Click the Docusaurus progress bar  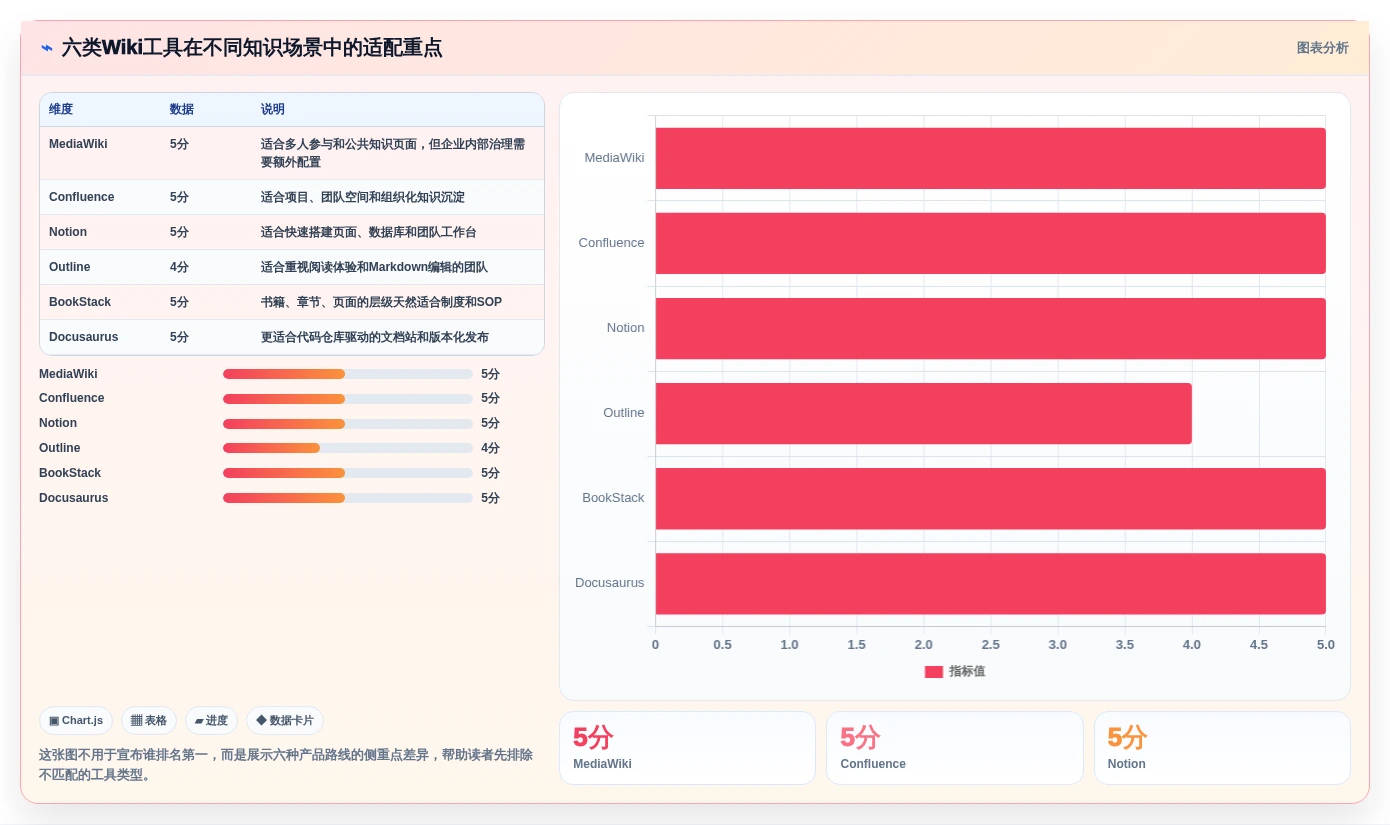point(348,498)
